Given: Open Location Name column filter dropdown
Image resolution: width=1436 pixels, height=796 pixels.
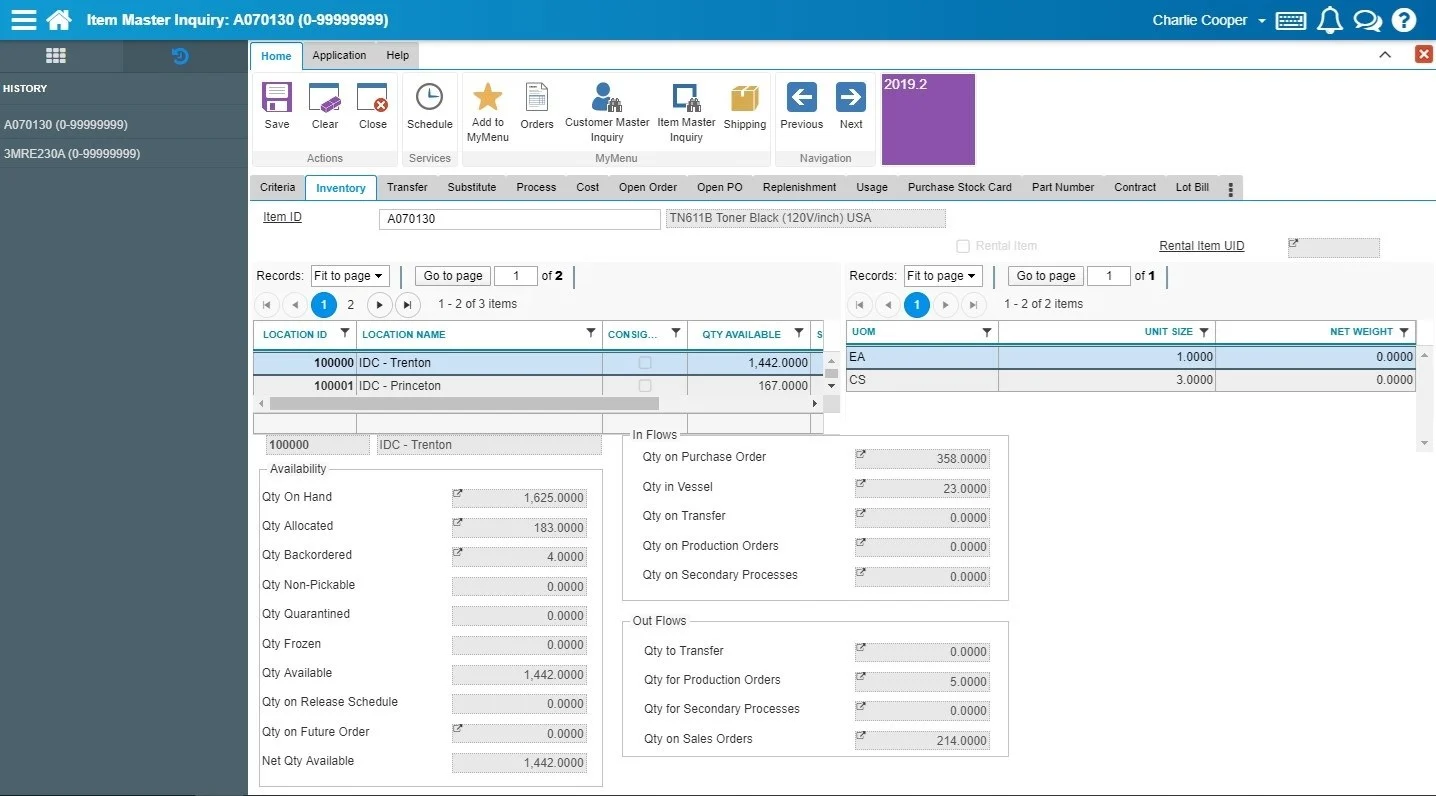Looking at the screenshot, I should coord(591,333).
